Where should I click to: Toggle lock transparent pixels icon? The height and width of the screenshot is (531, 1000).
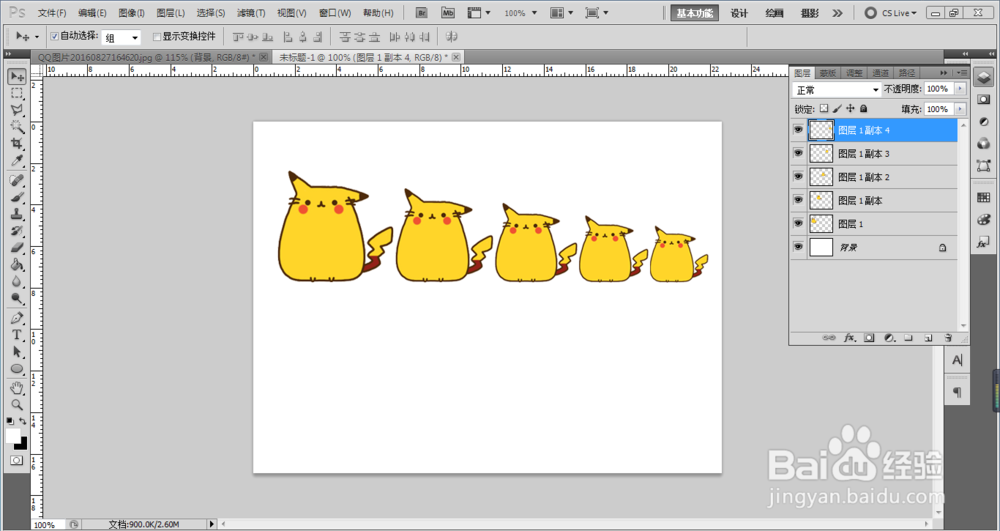tap(824, 109)
